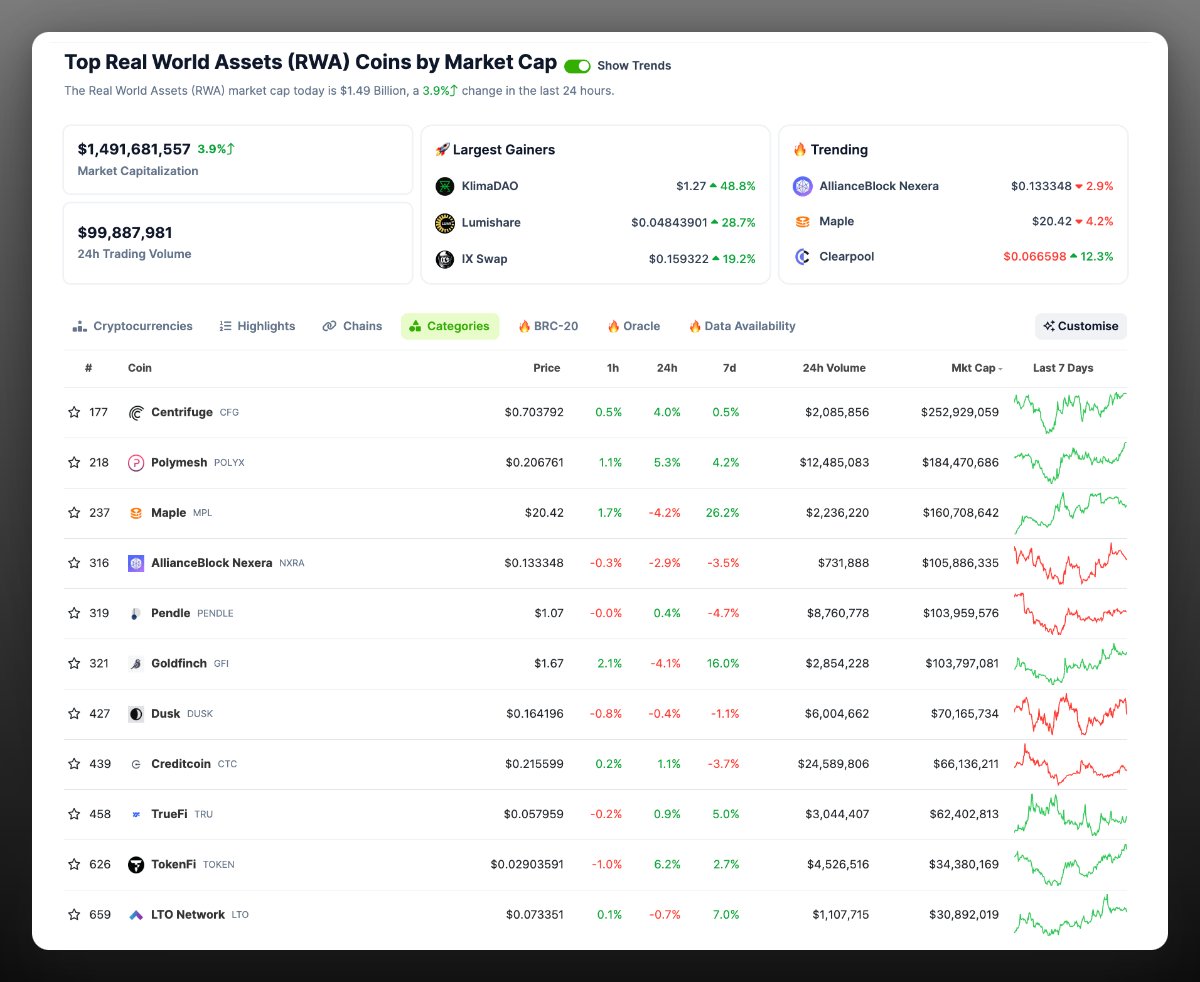Sort by Mkt Cap column header
Screen dimensions: 1200x982
coord(976,368)
